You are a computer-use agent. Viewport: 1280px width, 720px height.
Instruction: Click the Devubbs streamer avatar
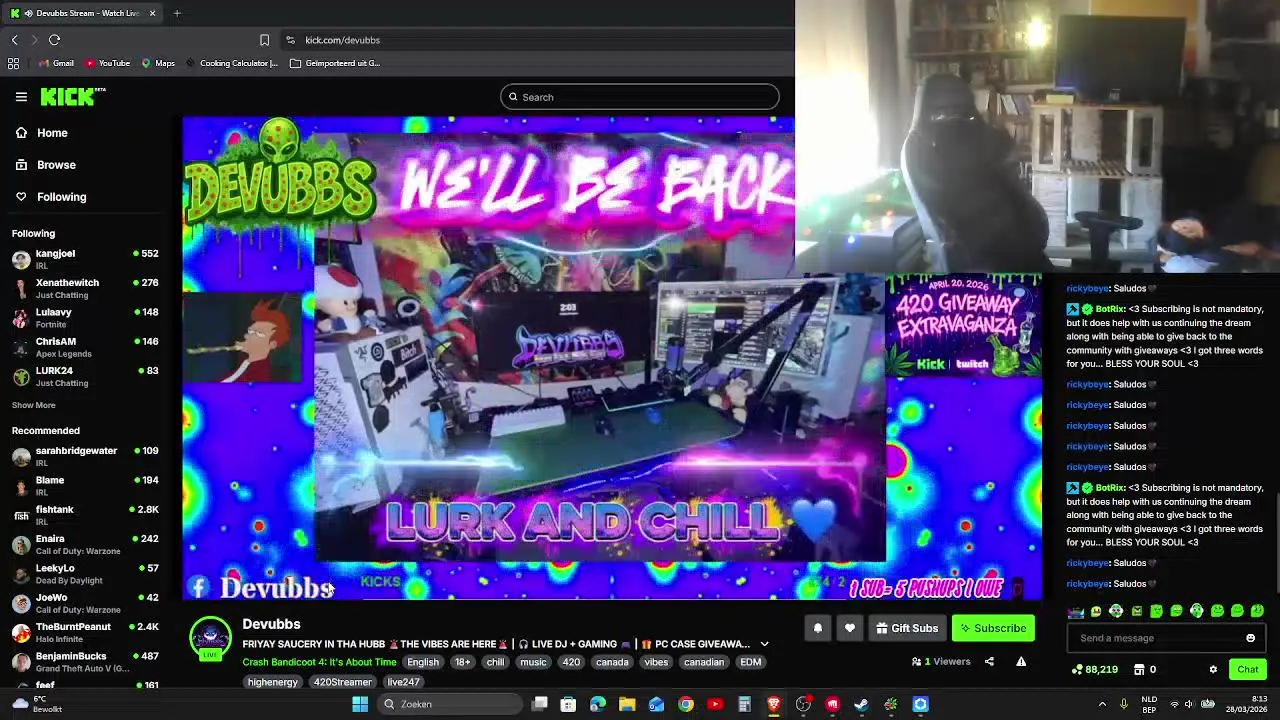coord(210,638)
